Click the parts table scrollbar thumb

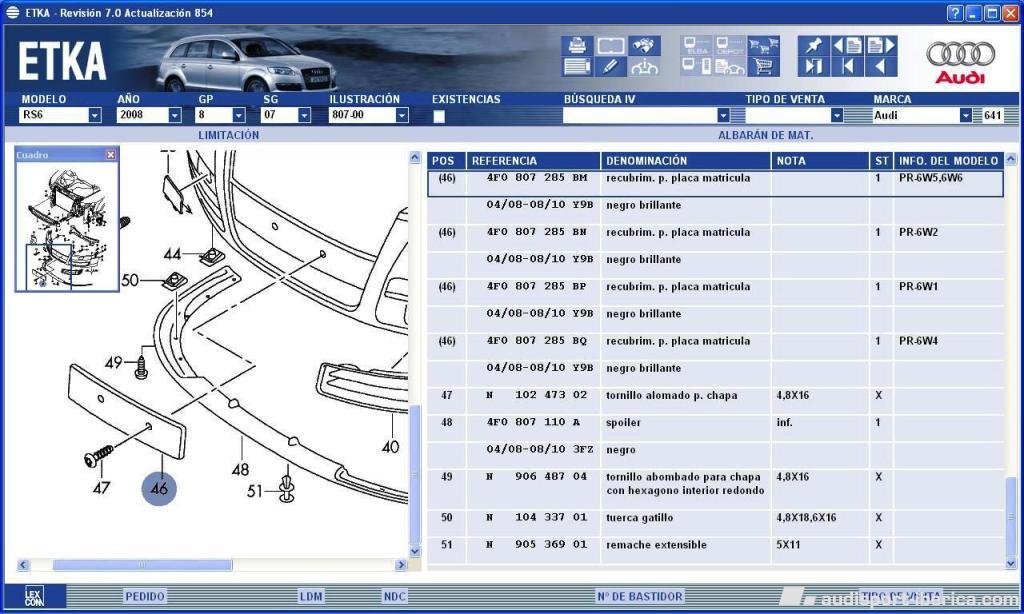(1011, 516)
